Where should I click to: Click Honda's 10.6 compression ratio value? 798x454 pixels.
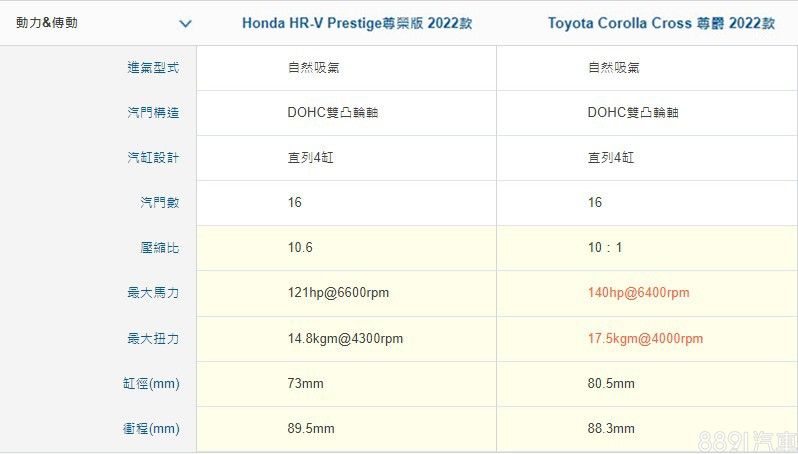click(x=300, y=248)
